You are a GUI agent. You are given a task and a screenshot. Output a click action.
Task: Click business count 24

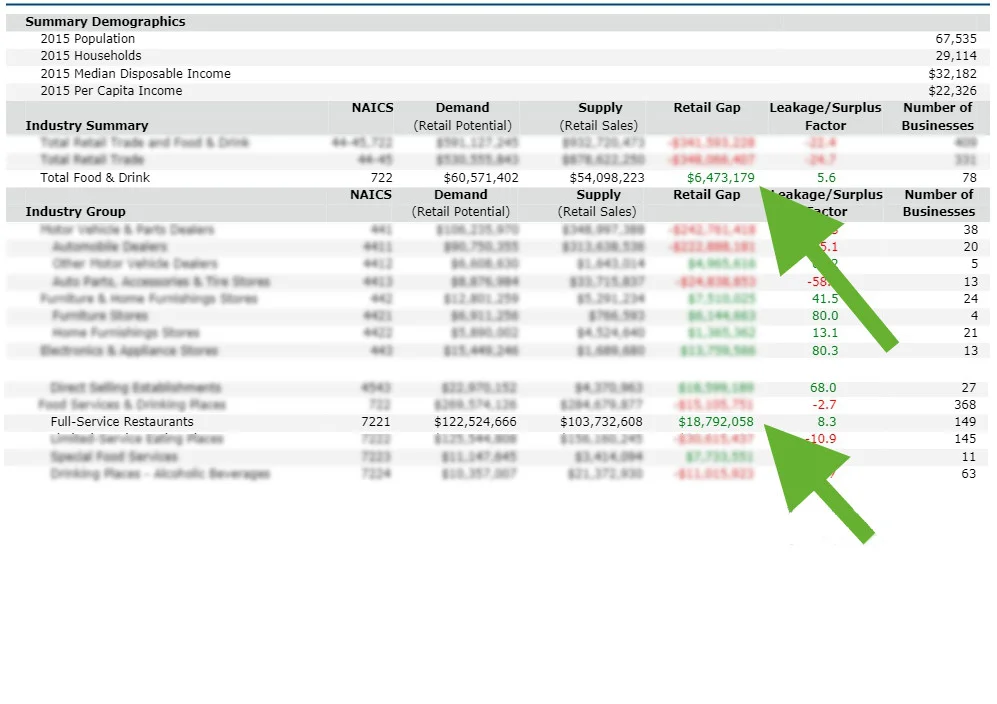pos(970,299)
